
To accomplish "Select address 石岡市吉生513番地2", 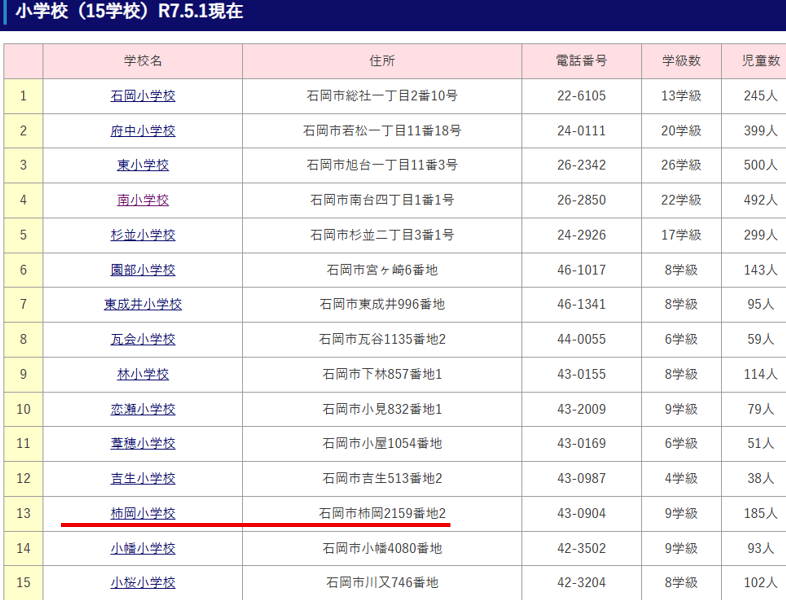I will pos(382,479).
